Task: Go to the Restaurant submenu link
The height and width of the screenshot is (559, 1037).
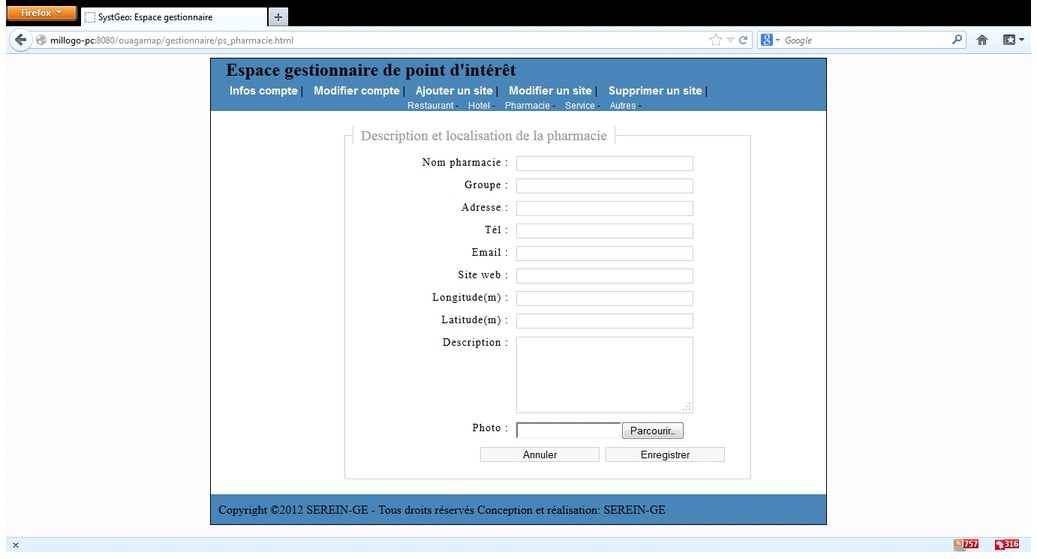Action: (430, 106)
